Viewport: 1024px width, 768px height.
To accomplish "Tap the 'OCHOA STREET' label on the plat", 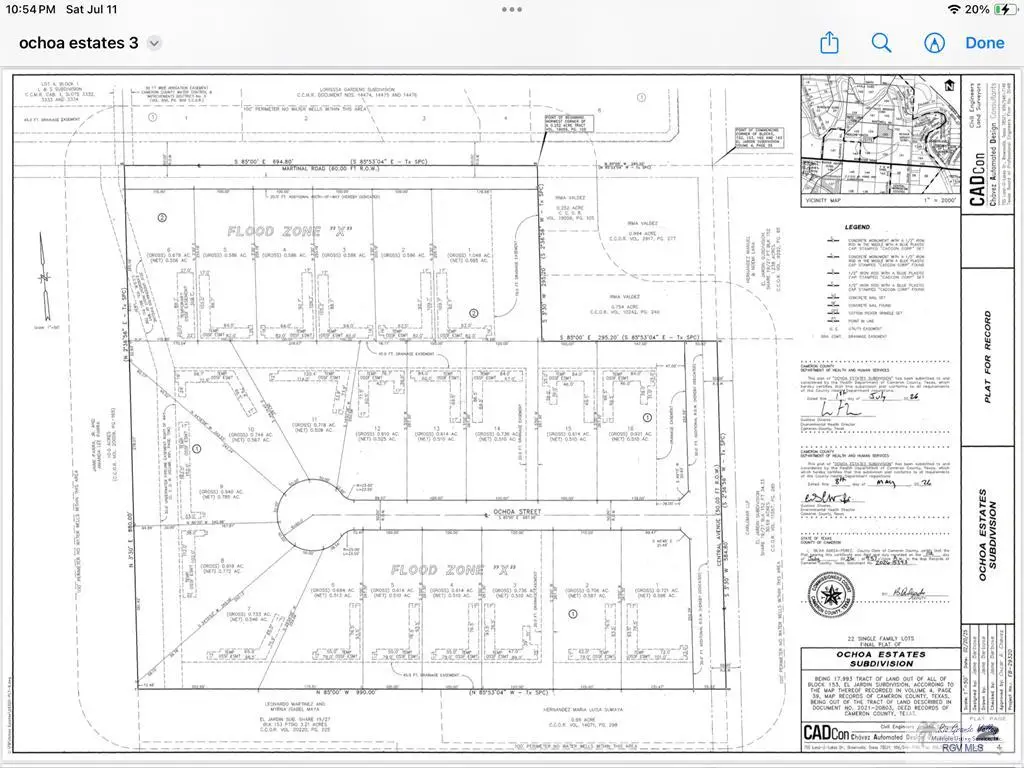I will coord(517,511).
